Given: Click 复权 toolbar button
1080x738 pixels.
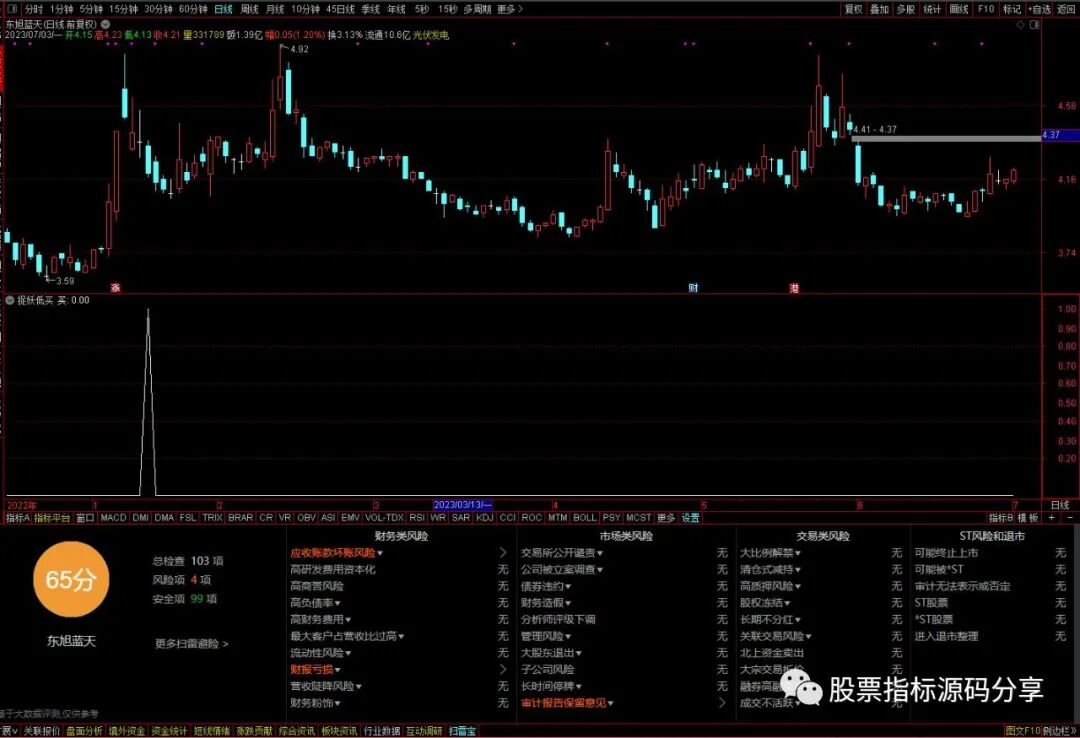Looking at the screenshot, I should pyautogui.click(x=853, y=9).
